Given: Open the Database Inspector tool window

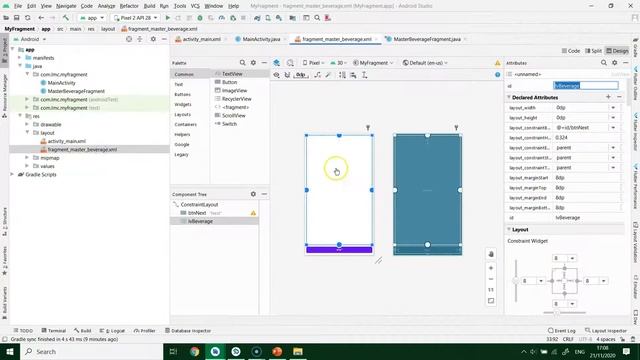Looking at the screenshot, I should coord(188,331).
